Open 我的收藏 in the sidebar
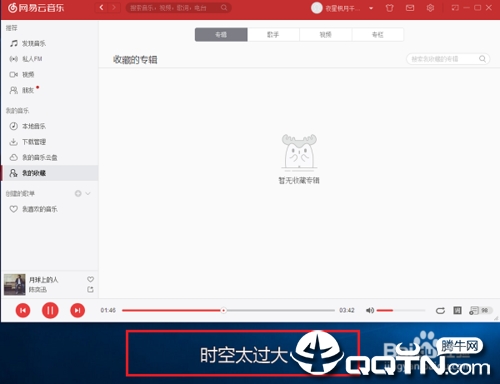Image resolution: width=500 pixels, height=384 pixels. [49, 173]
